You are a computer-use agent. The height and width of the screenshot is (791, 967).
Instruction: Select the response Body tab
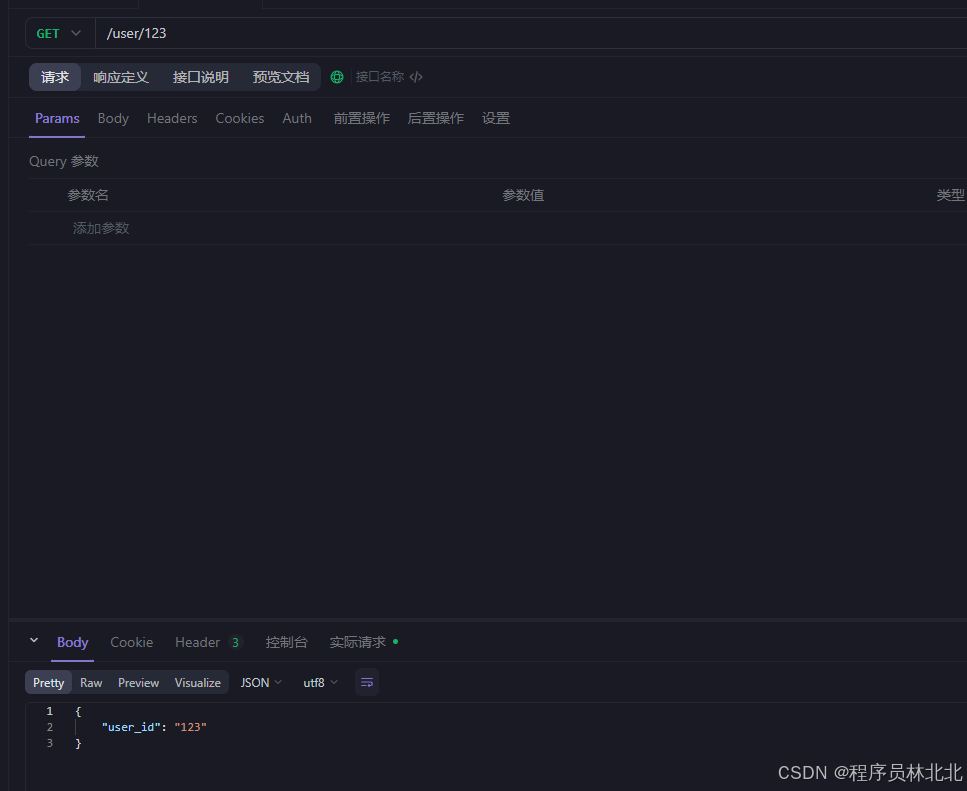(x=73, y=642)
